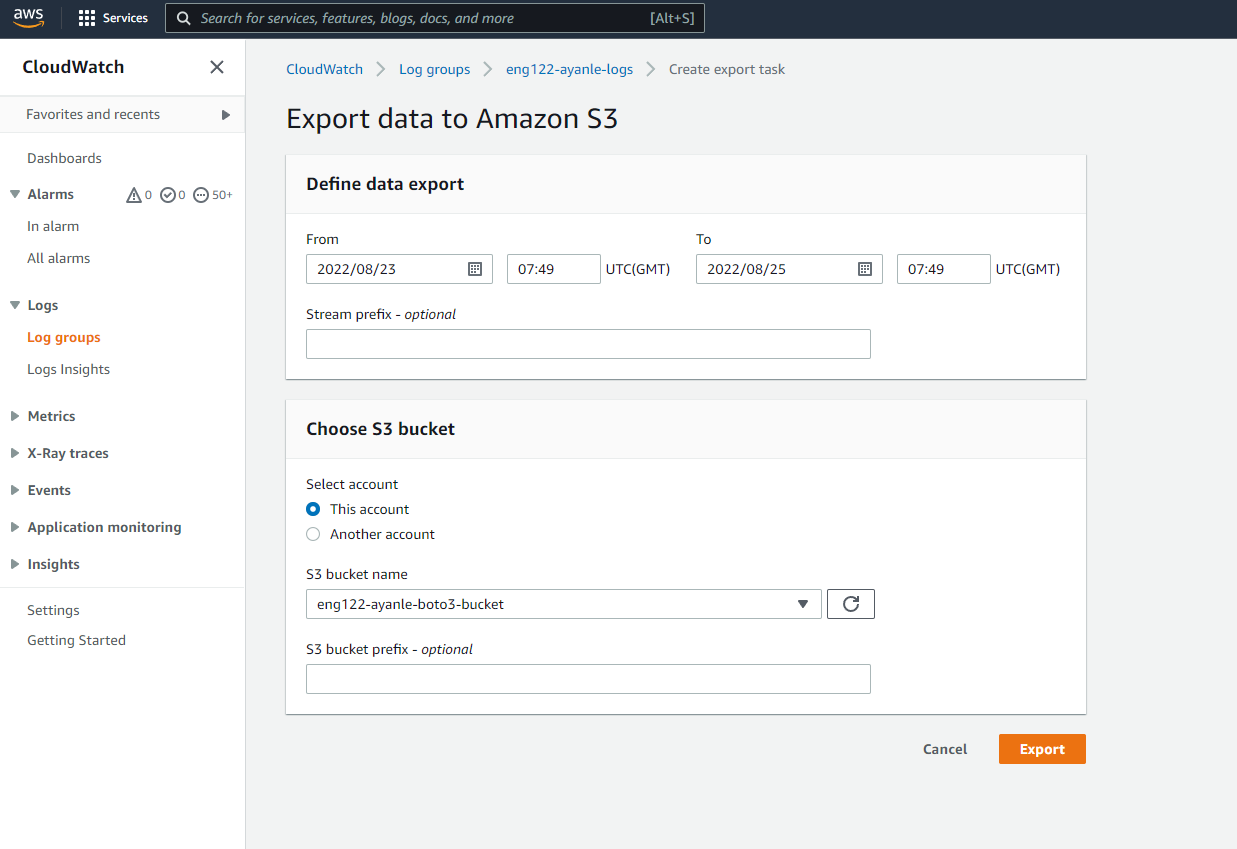Screen dimensions: 1237x849
Task: Expand the Metrics section
Action: click(x=15, y=416)
